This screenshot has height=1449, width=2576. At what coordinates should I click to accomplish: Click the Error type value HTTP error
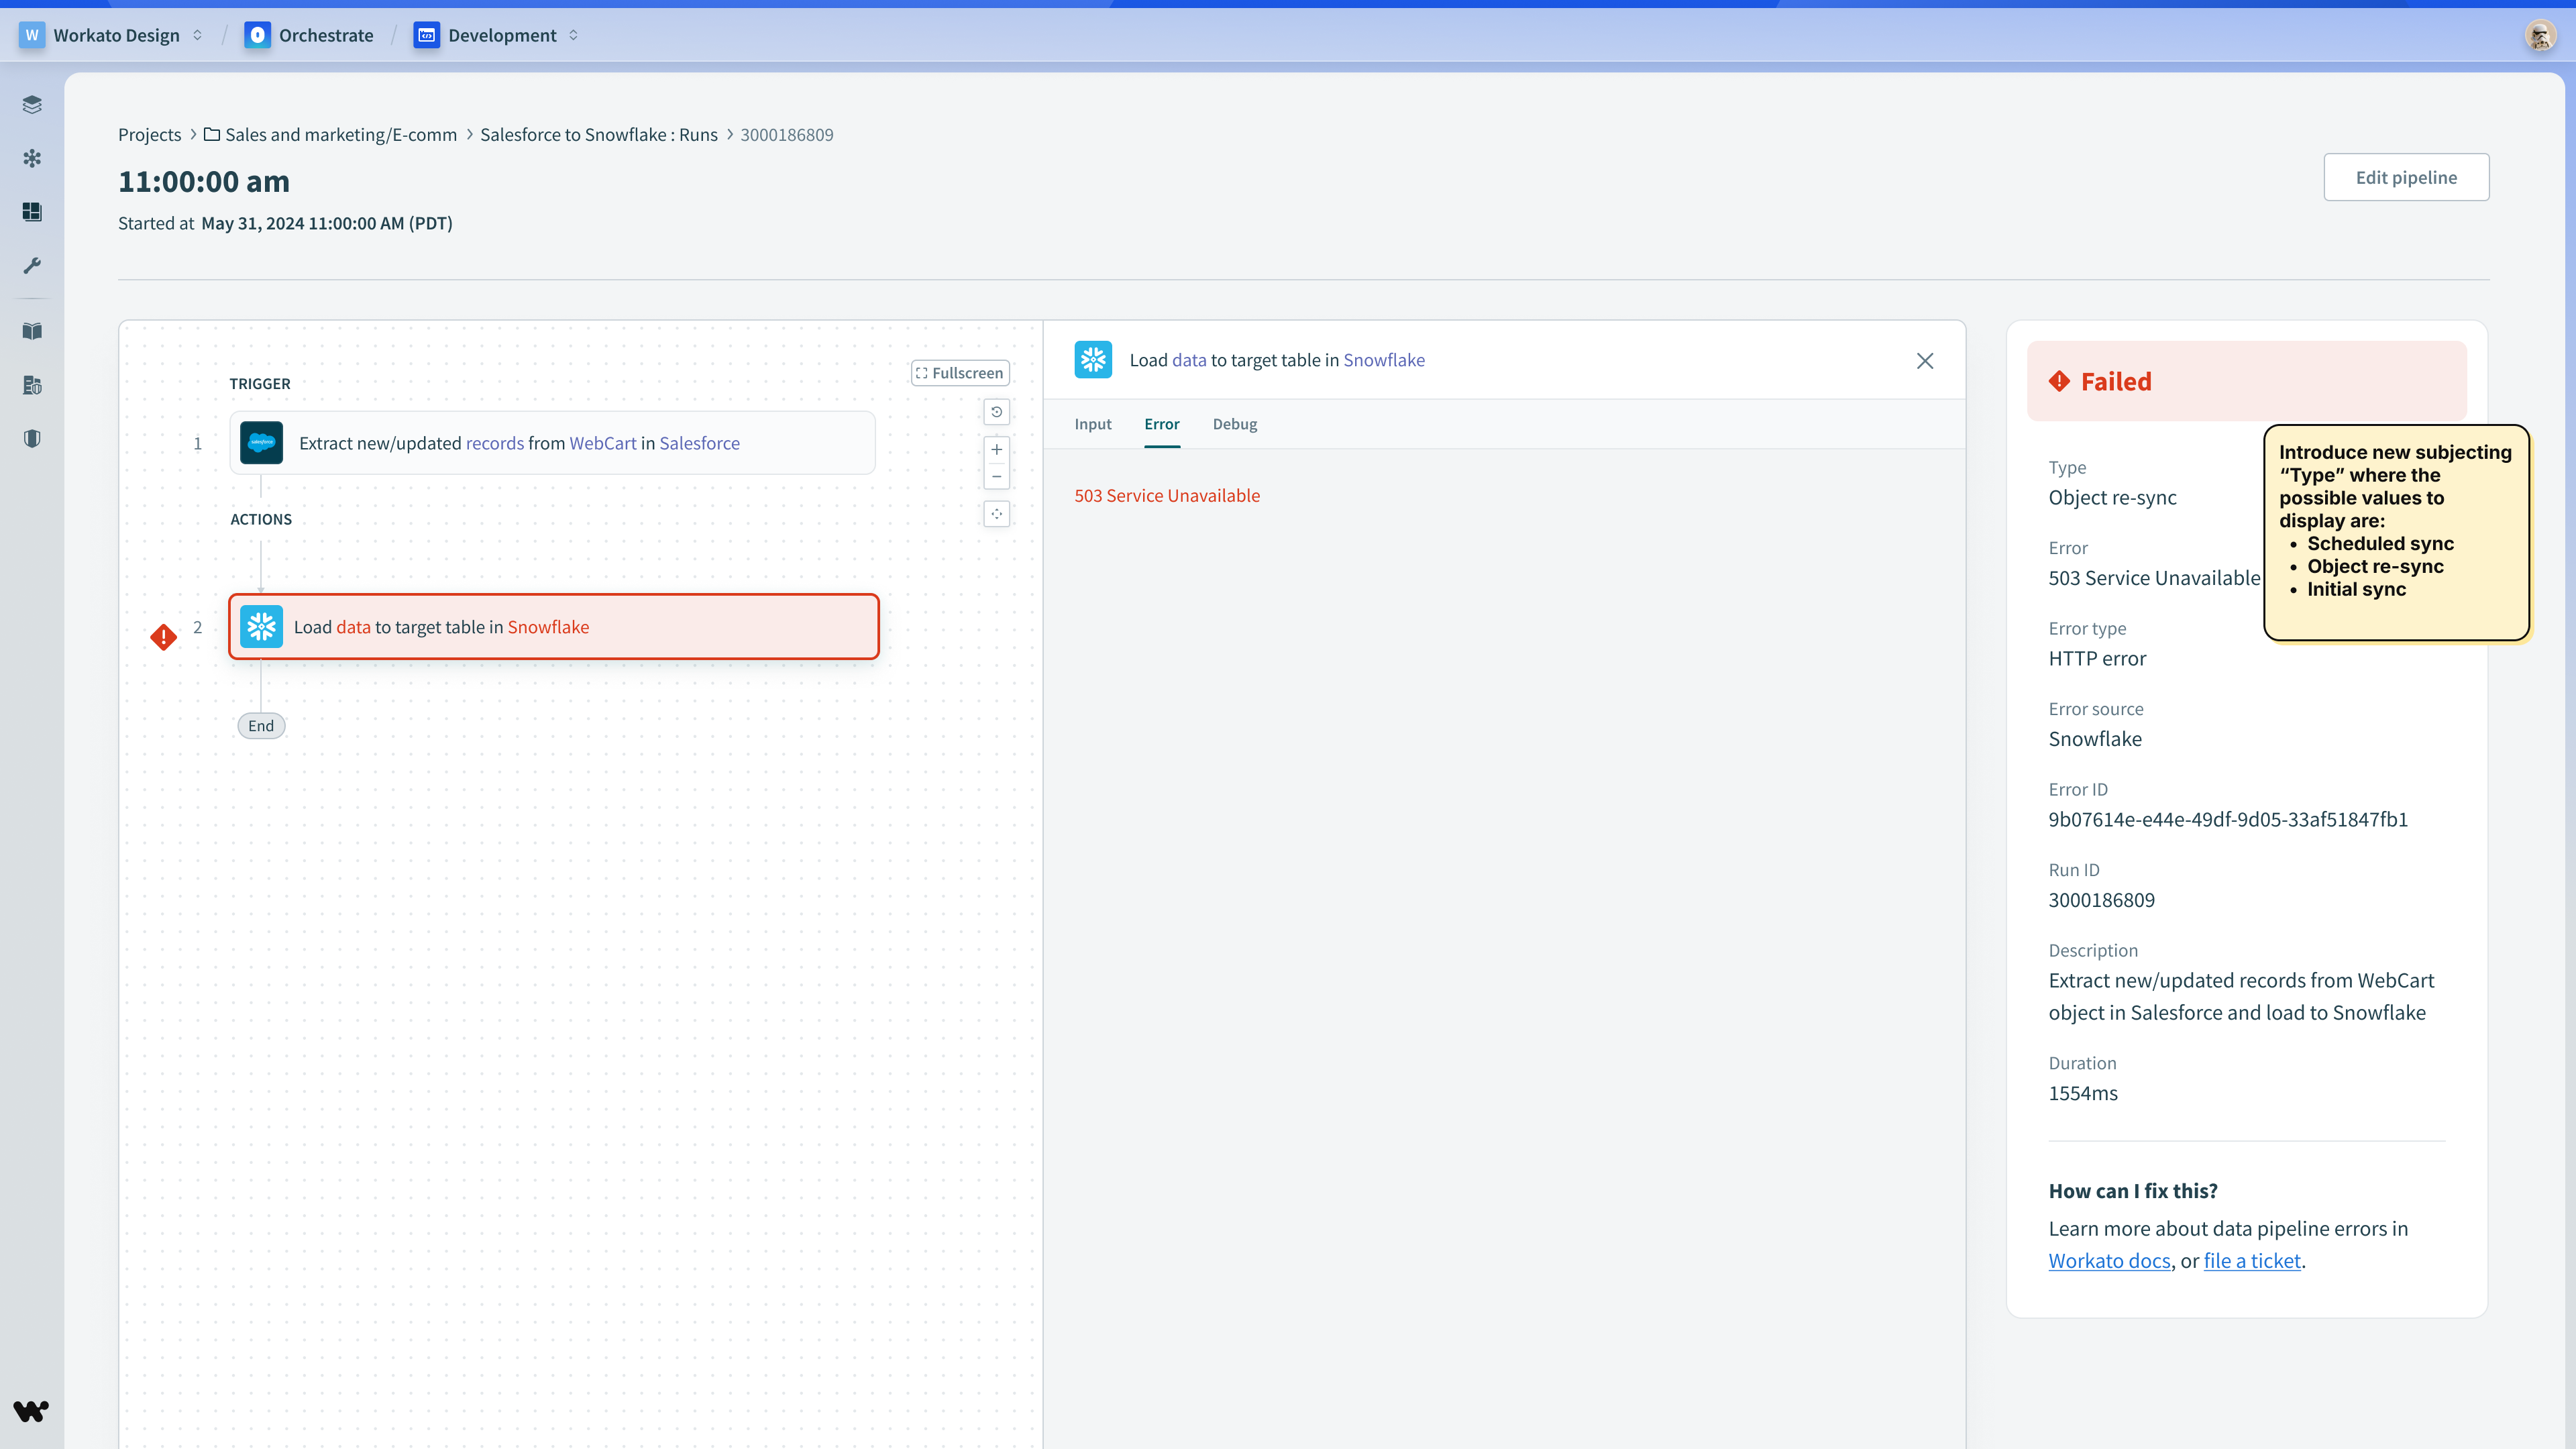(x=2098, y=659)
